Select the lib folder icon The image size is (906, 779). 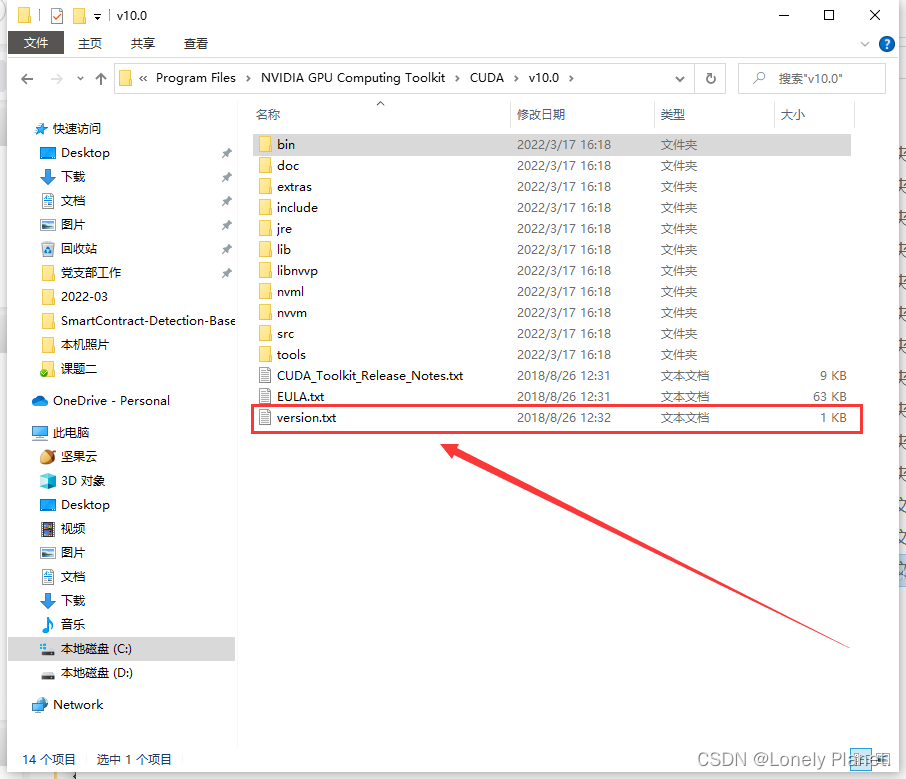coord(265,250)
